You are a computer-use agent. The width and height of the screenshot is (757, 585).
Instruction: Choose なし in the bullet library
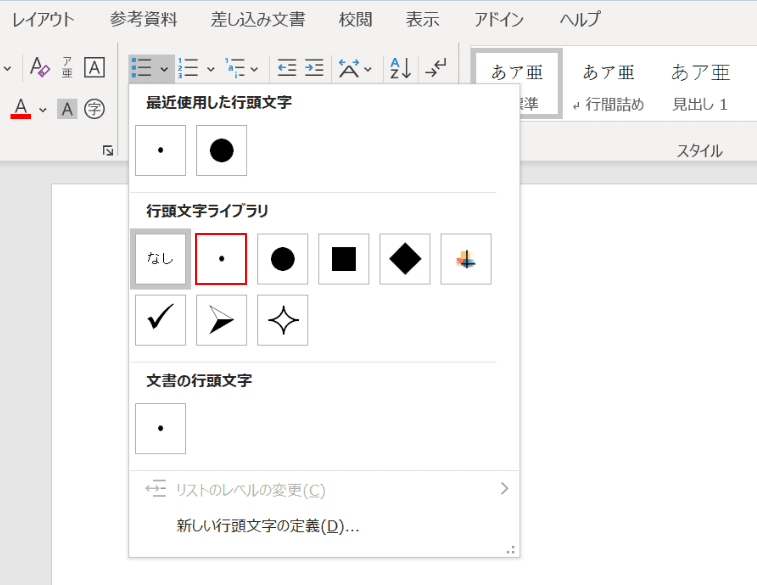coord(160,259)
